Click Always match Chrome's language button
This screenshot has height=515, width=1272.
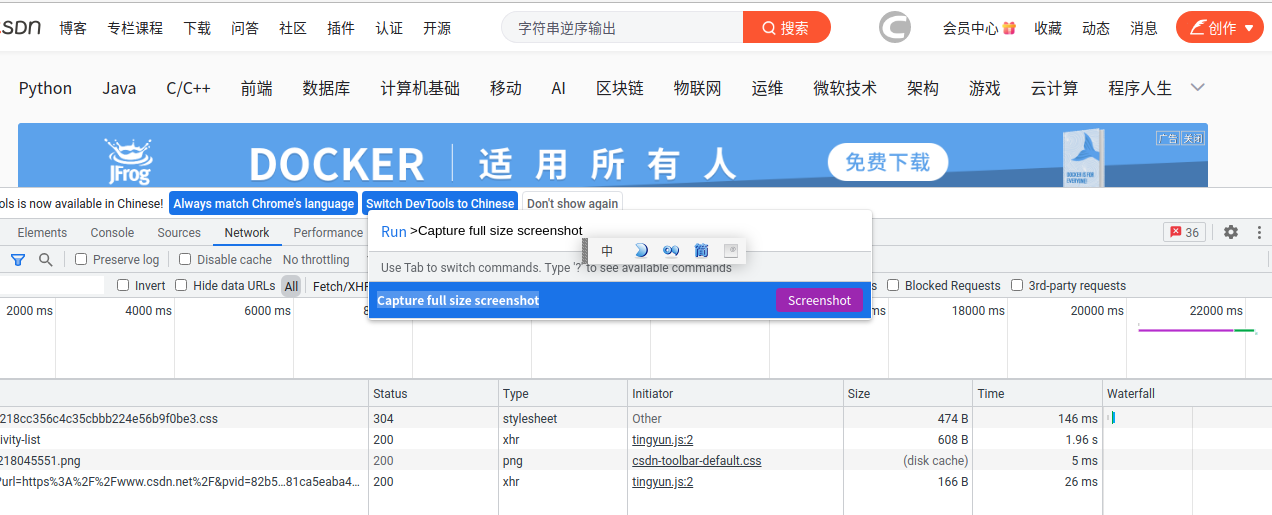tap(264, 203)
